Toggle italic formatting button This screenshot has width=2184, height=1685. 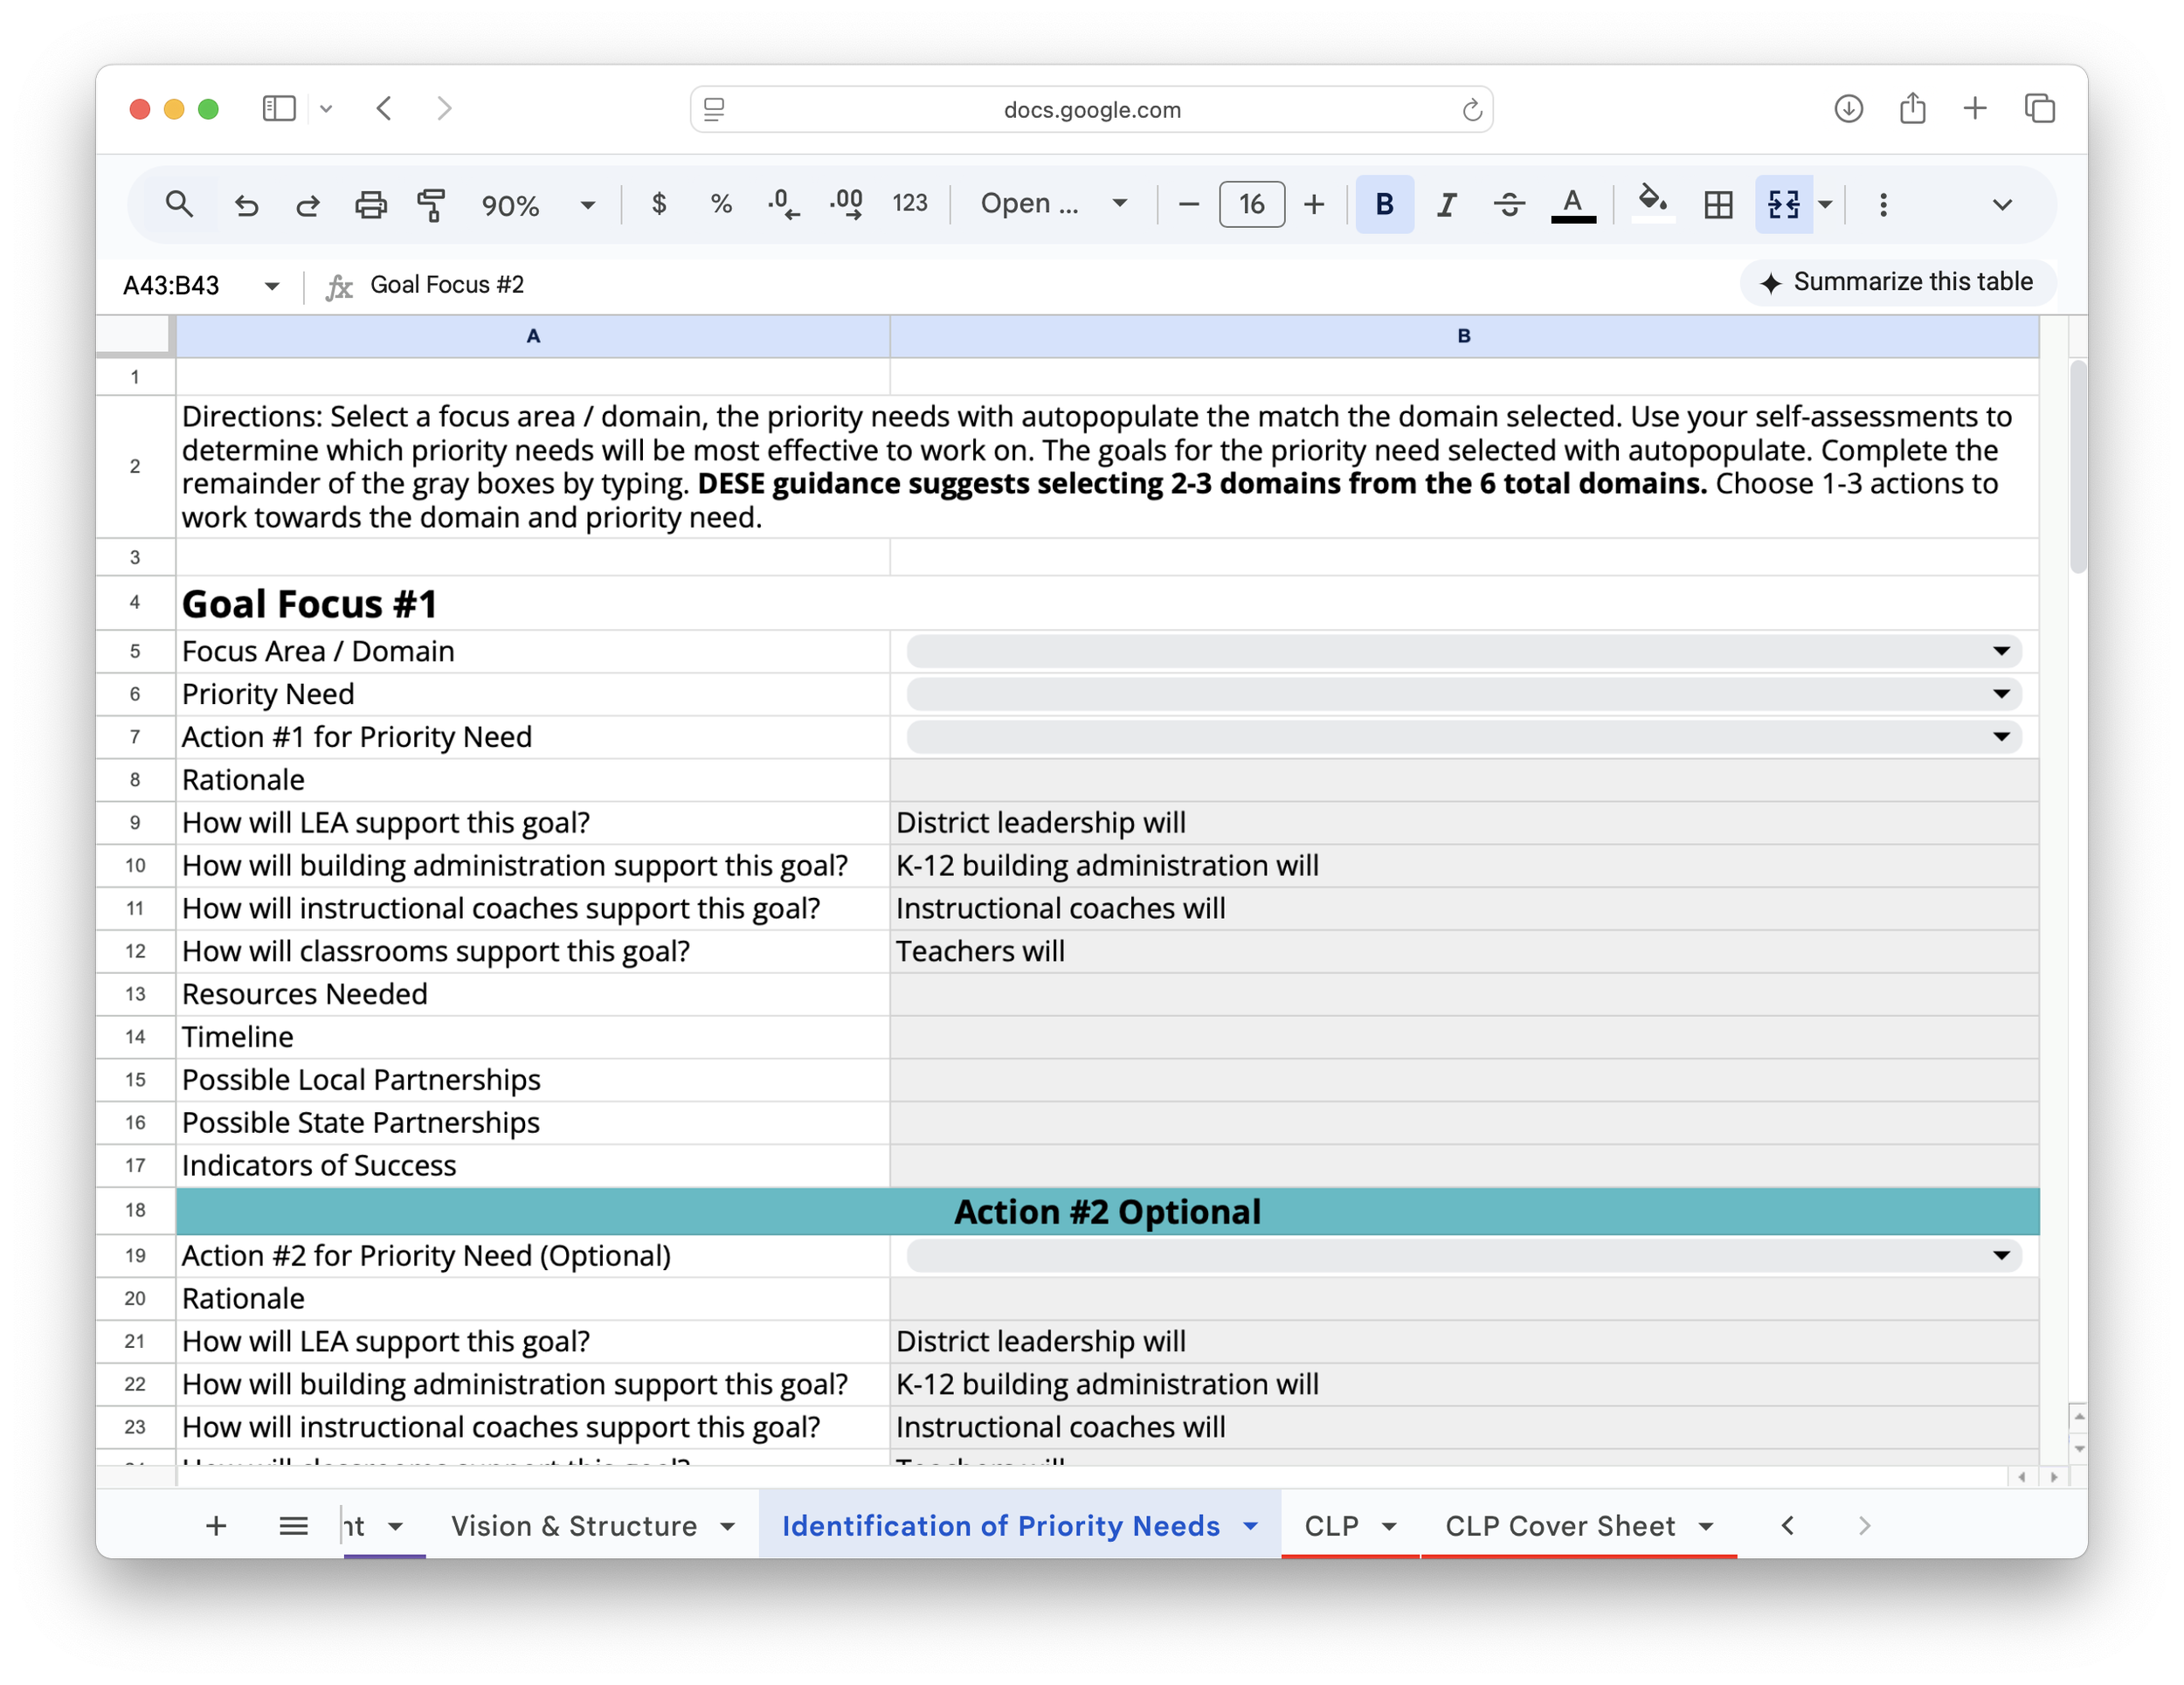(x=1446, y=205)
